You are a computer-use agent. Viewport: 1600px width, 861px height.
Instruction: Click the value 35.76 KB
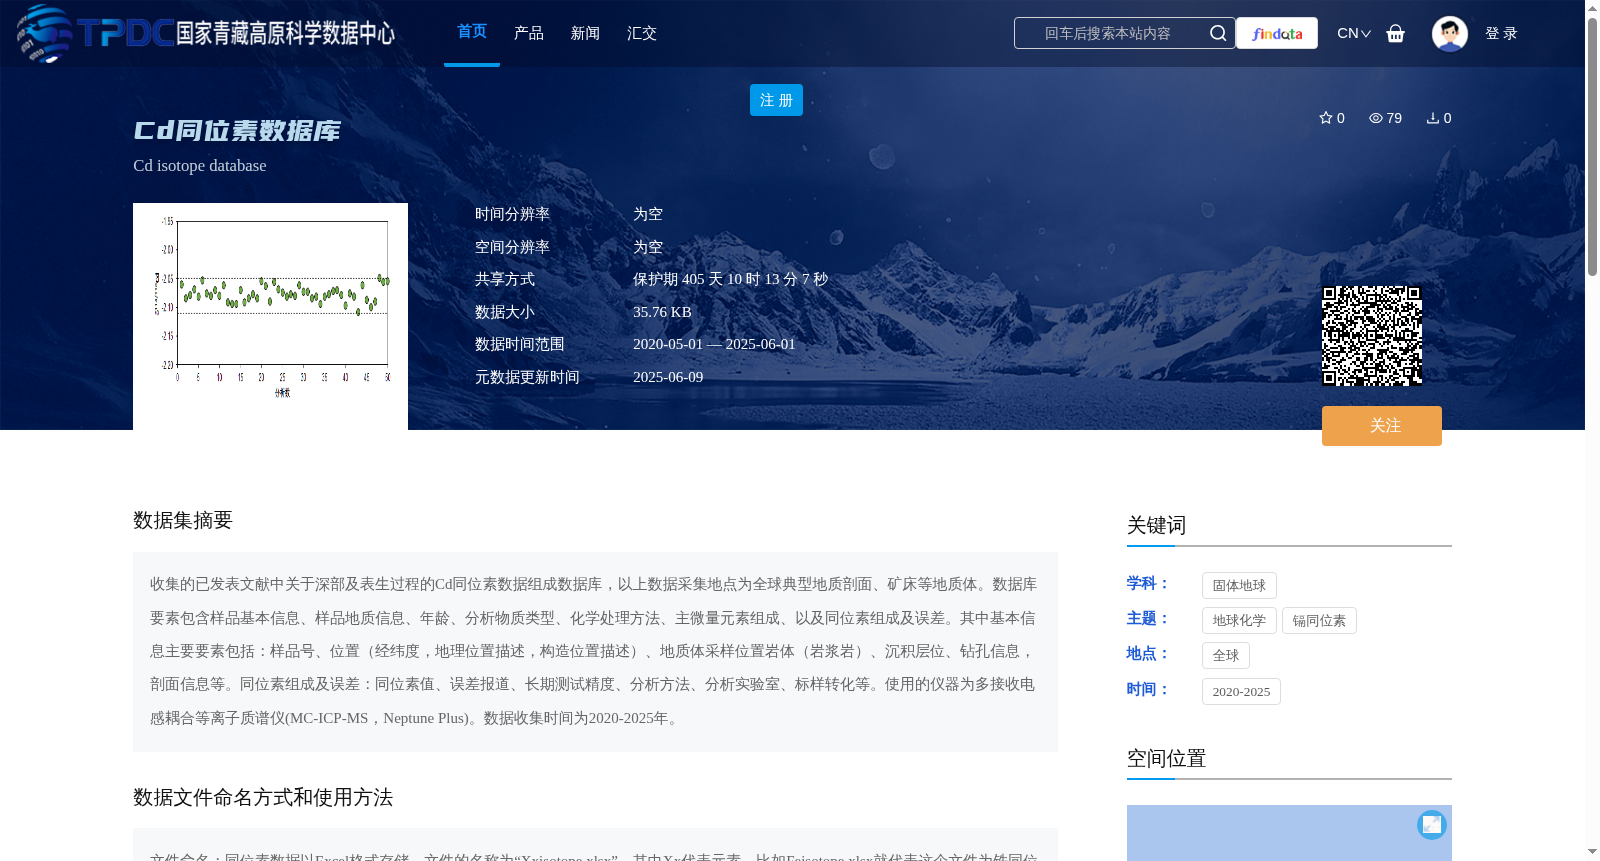pos(662,312)
